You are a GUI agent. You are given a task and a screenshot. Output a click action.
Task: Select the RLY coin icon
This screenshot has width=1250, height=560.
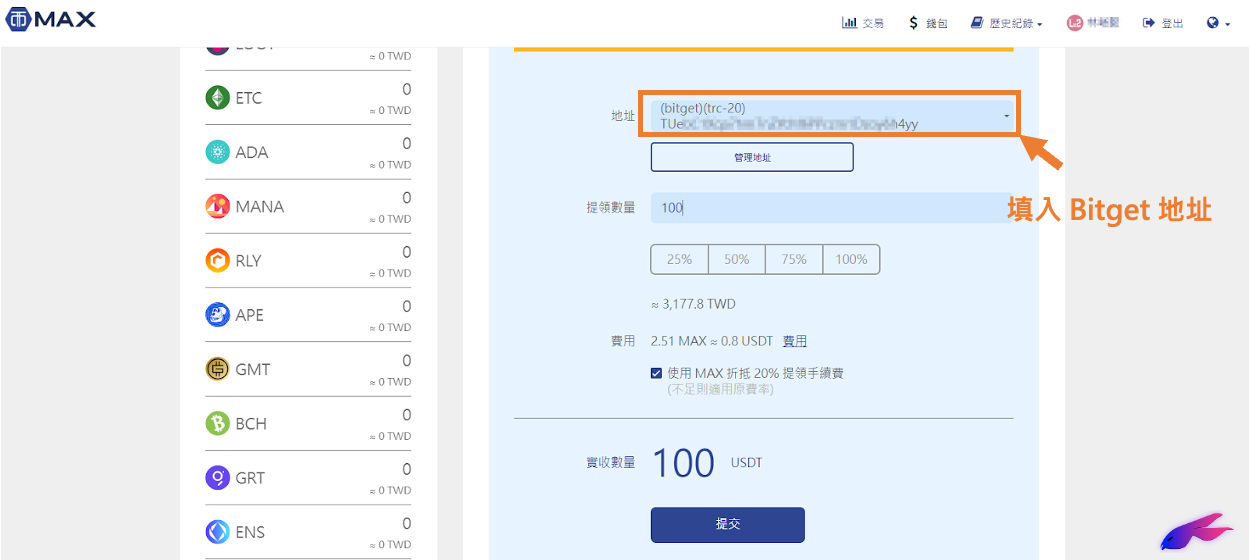[217, 260]
